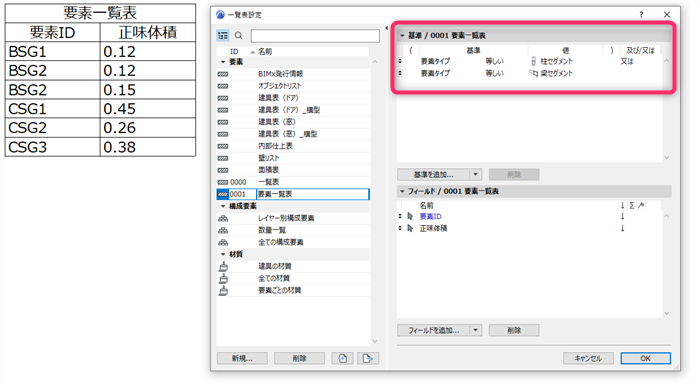
Task: Select the 全ての構成要素 item
Action: (293, 242)
